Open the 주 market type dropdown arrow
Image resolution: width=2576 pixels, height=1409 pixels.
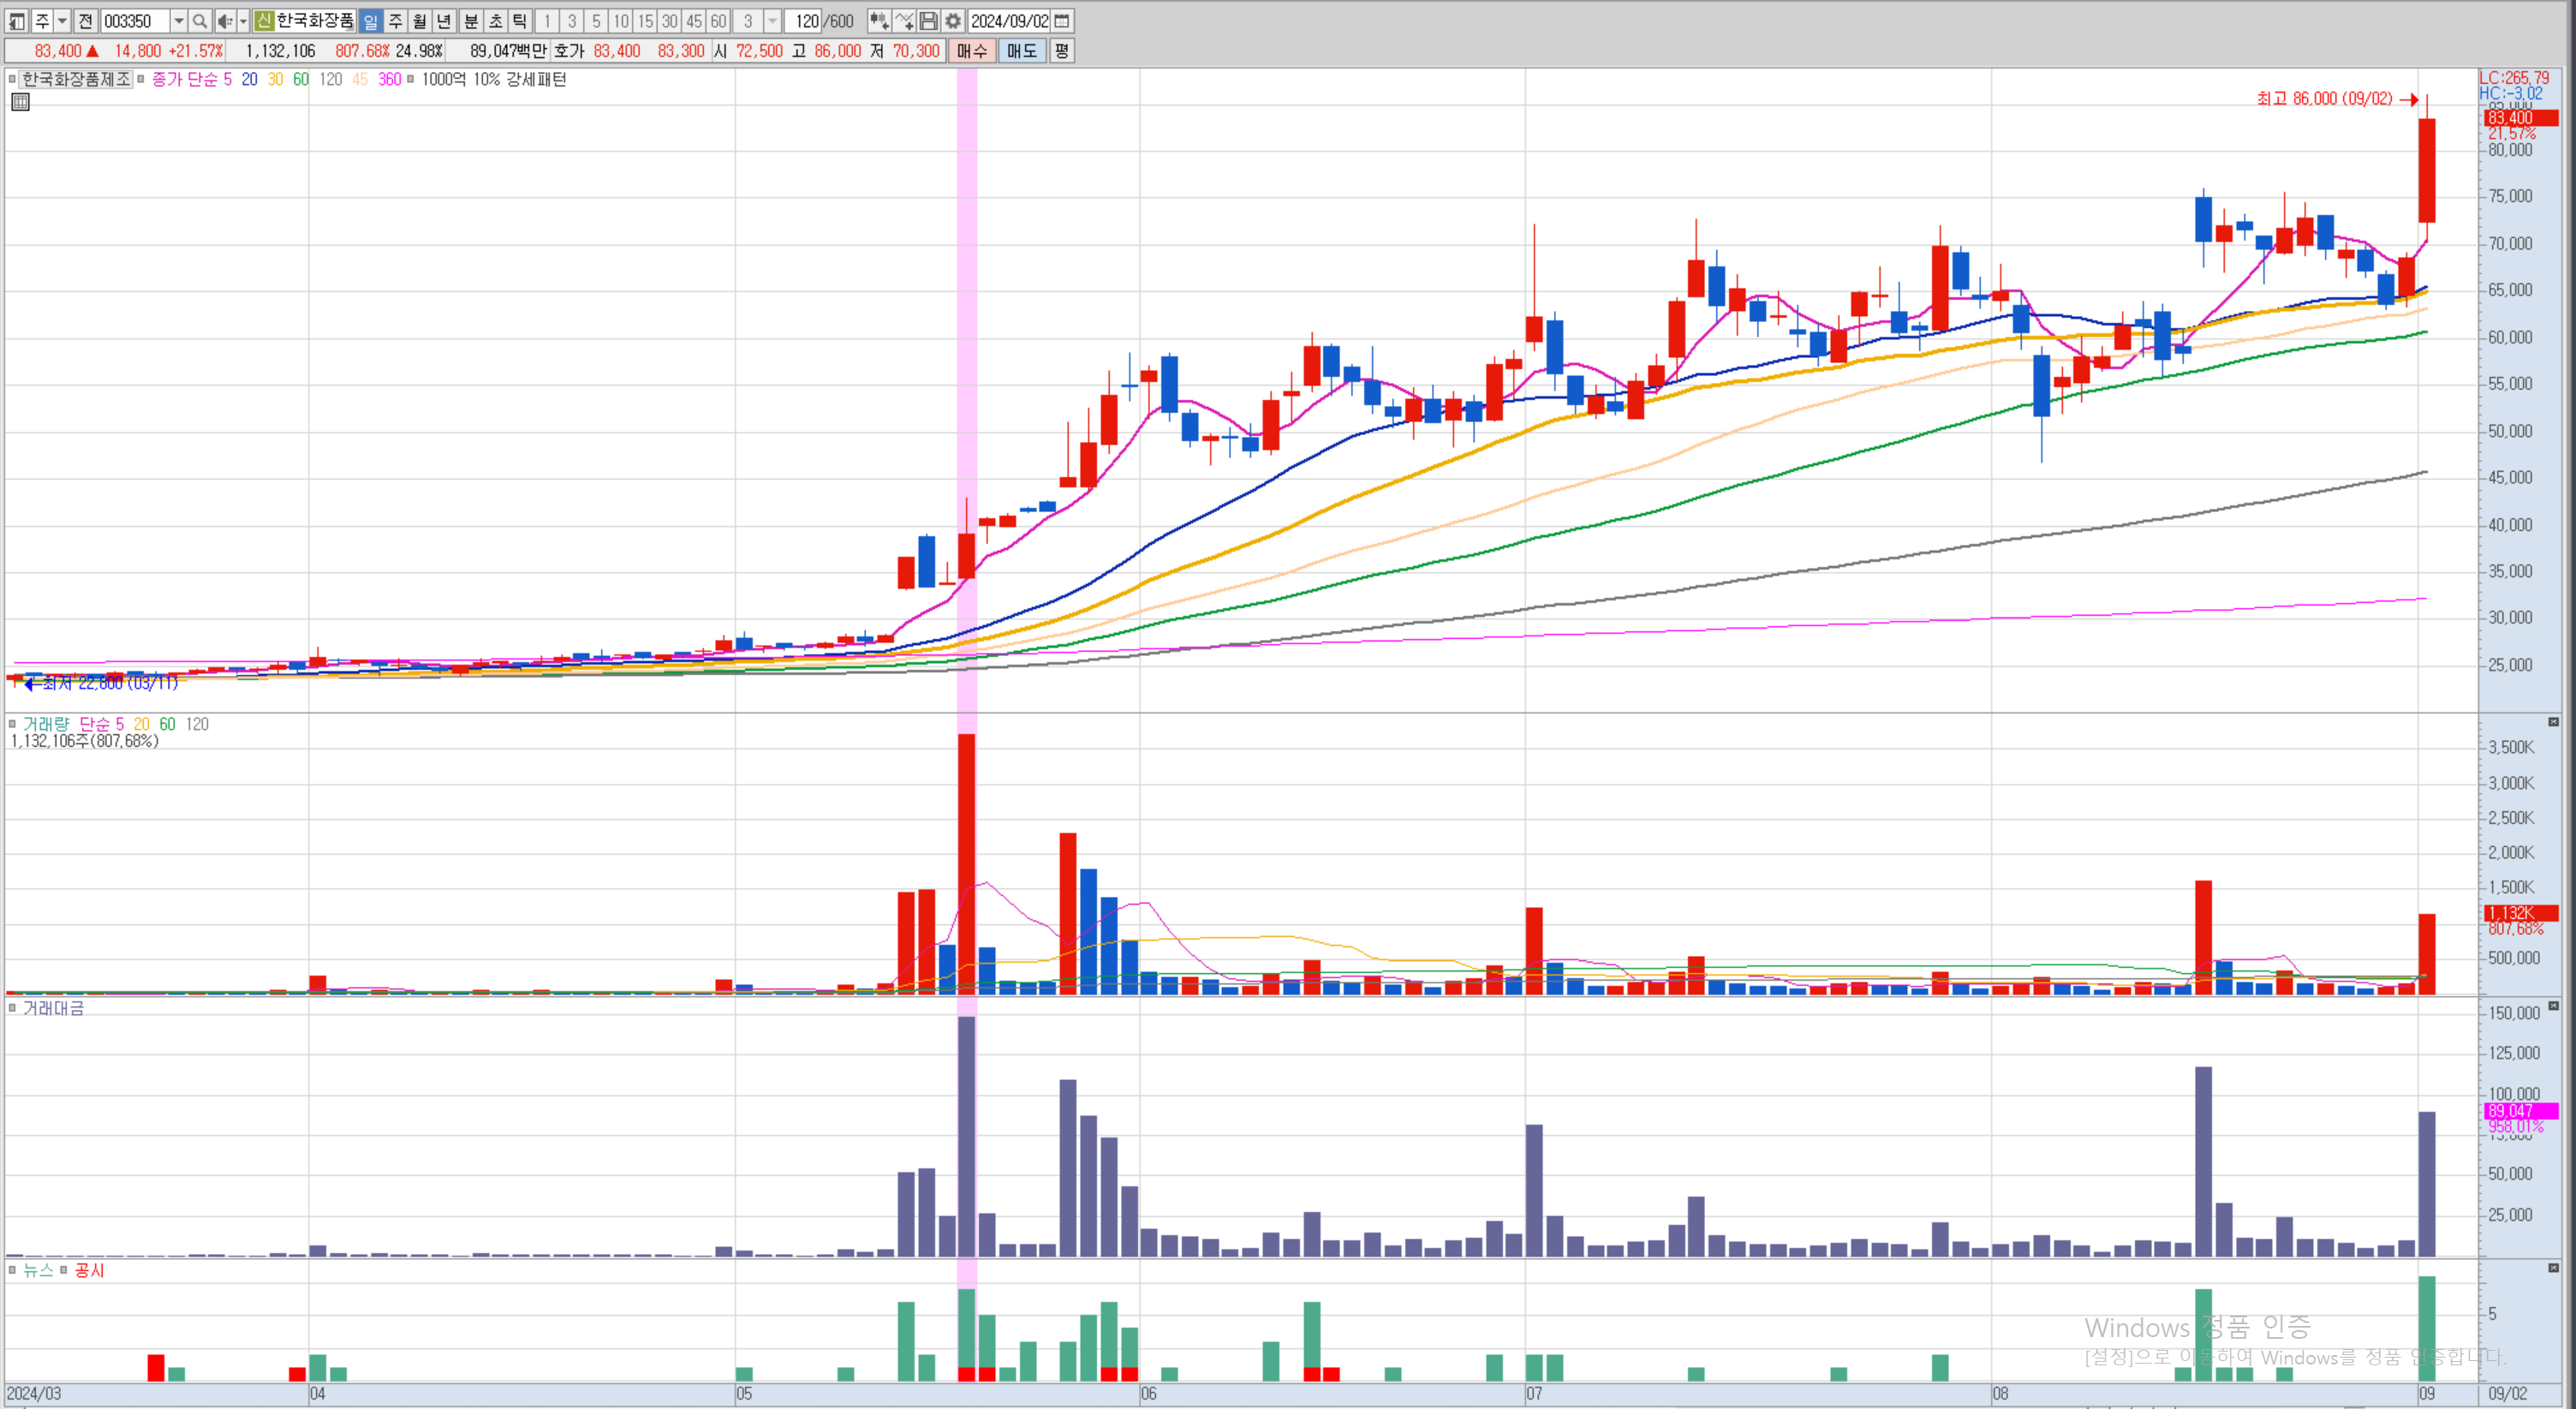[x=62, y=21]
